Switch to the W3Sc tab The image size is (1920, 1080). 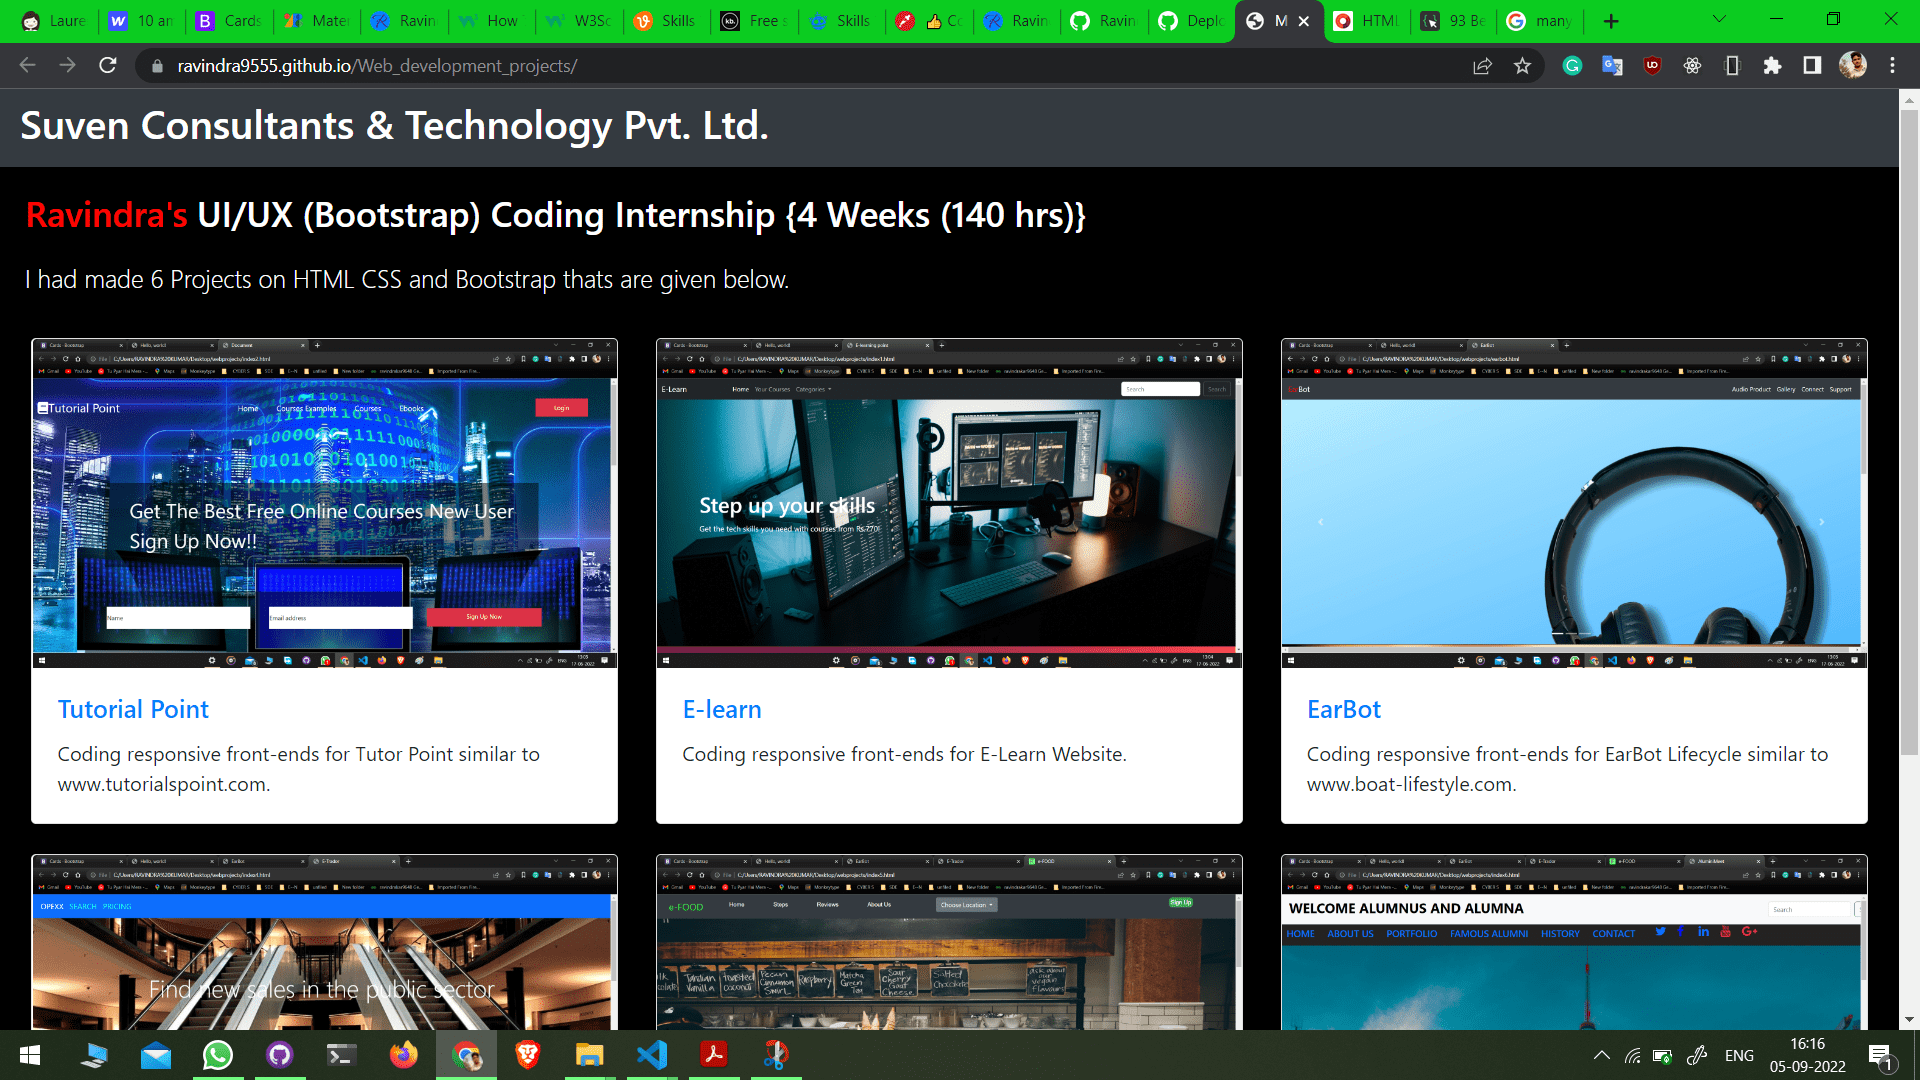pyautogui.click(x=580, y=21)
